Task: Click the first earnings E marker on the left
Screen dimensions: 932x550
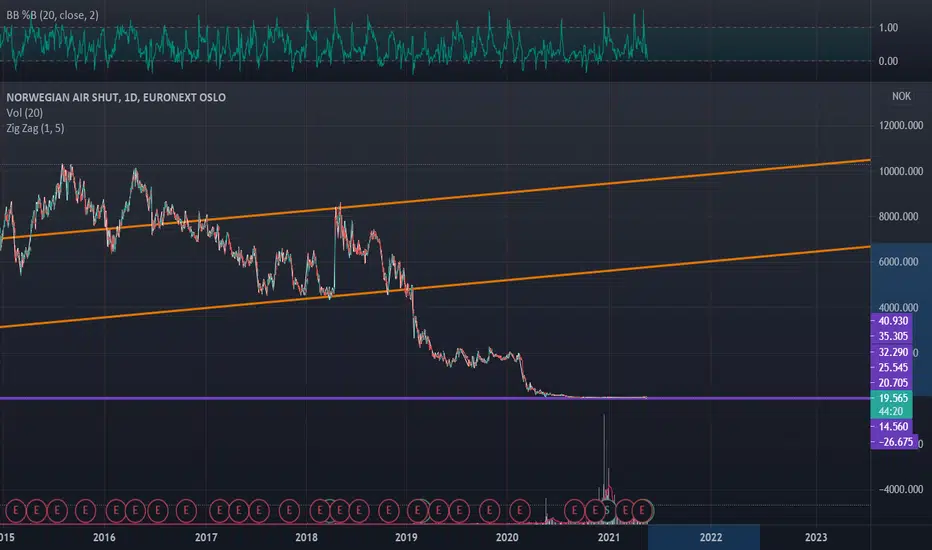Action: click(15, 510)
